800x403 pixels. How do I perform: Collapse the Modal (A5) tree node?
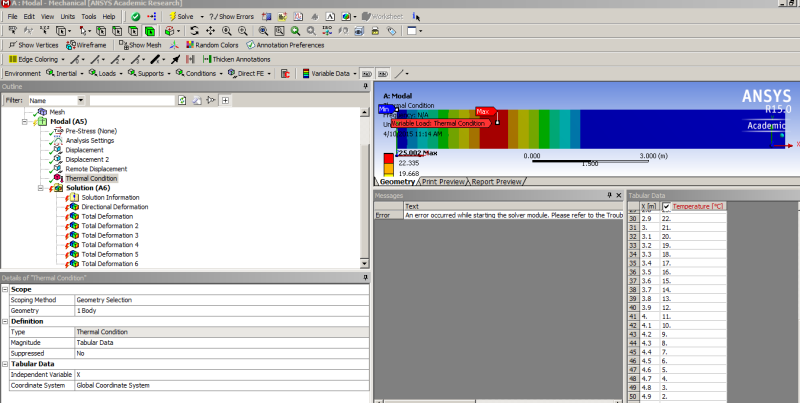click(24, 122)
